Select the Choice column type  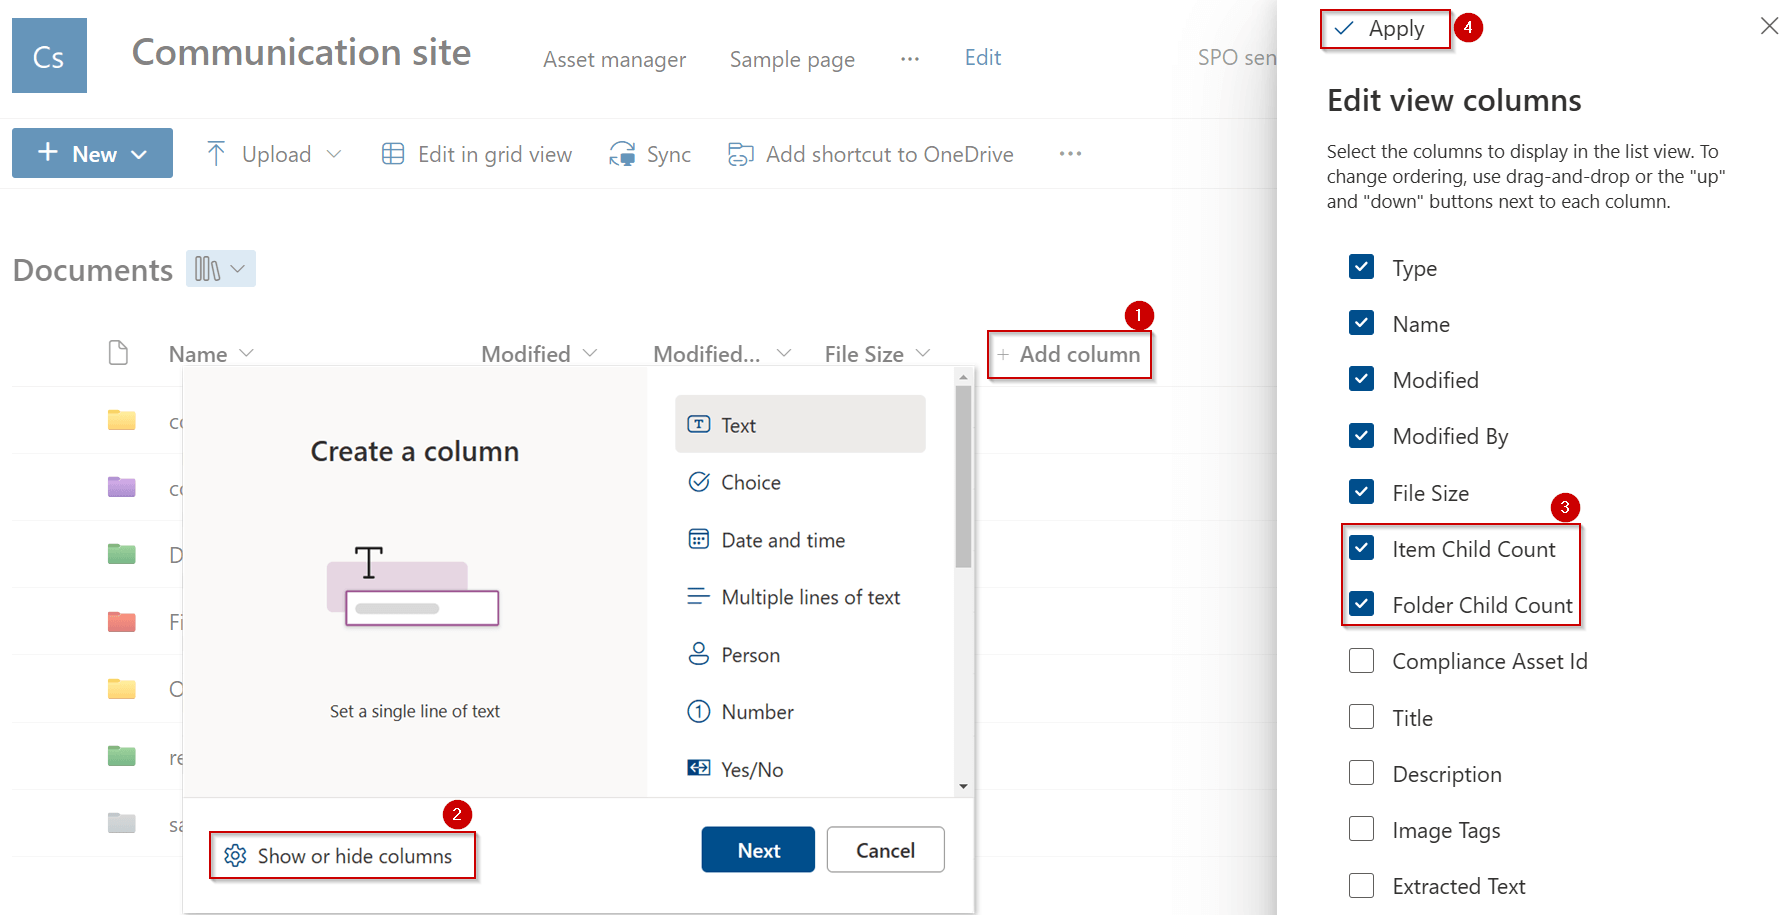tap(750, 483)
